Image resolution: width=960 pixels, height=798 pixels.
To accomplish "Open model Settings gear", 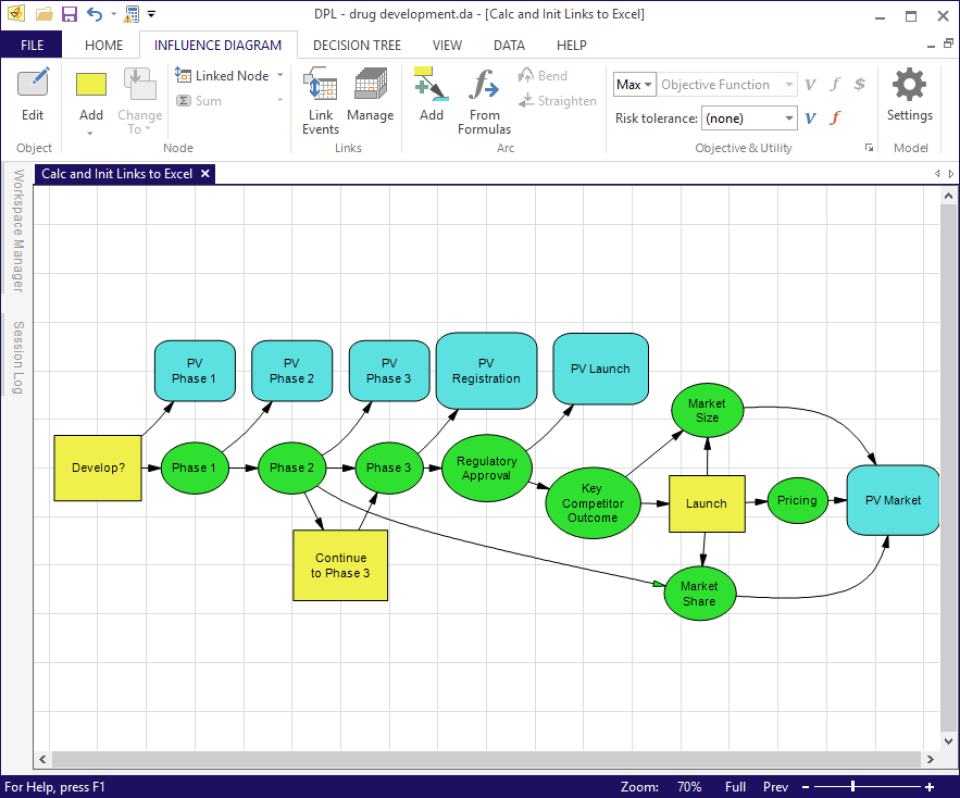I will (x=909, y=86).
